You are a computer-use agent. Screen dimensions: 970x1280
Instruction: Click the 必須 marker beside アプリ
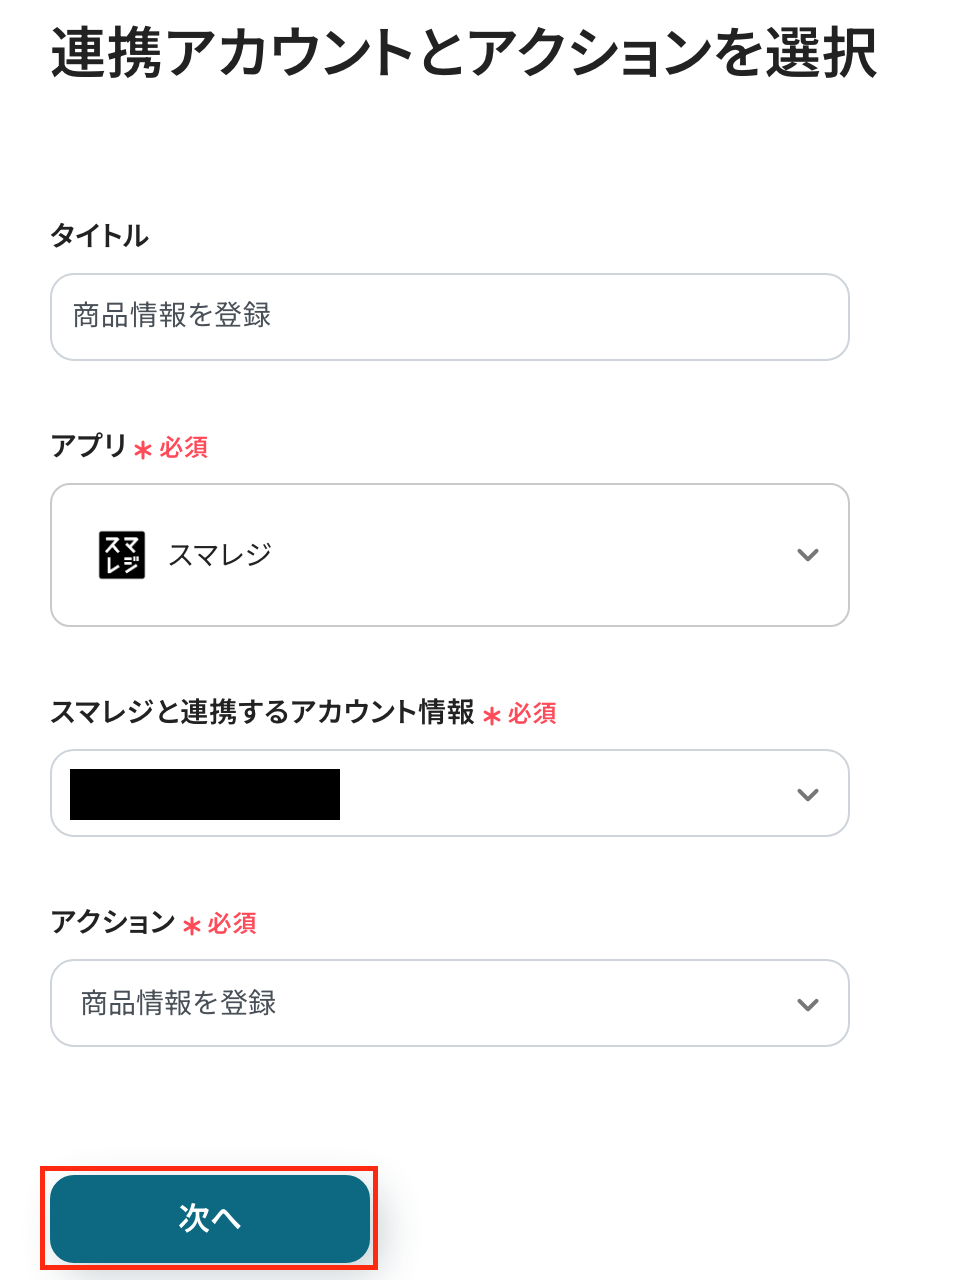(x=184, y=447)
